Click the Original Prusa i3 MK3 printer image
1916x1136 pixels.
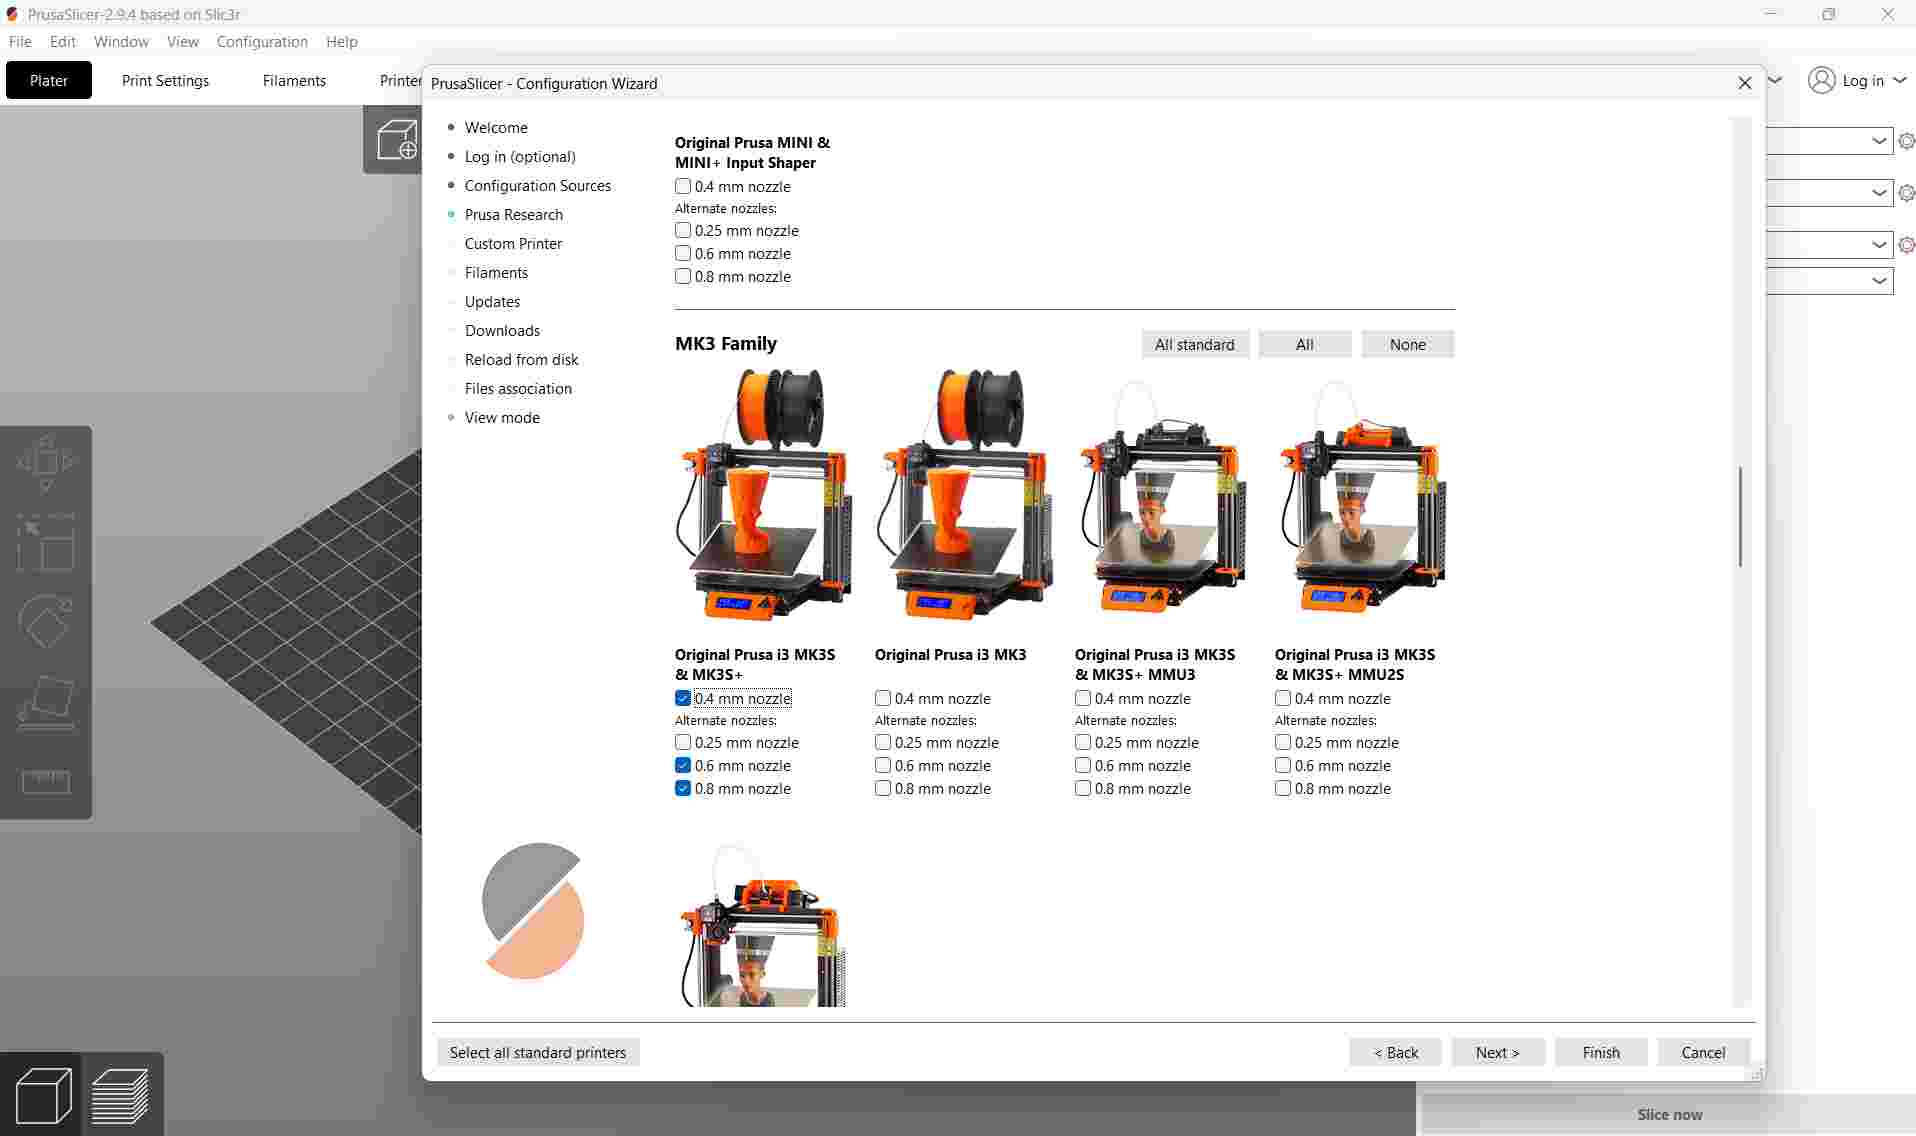[x=965, y=495]
